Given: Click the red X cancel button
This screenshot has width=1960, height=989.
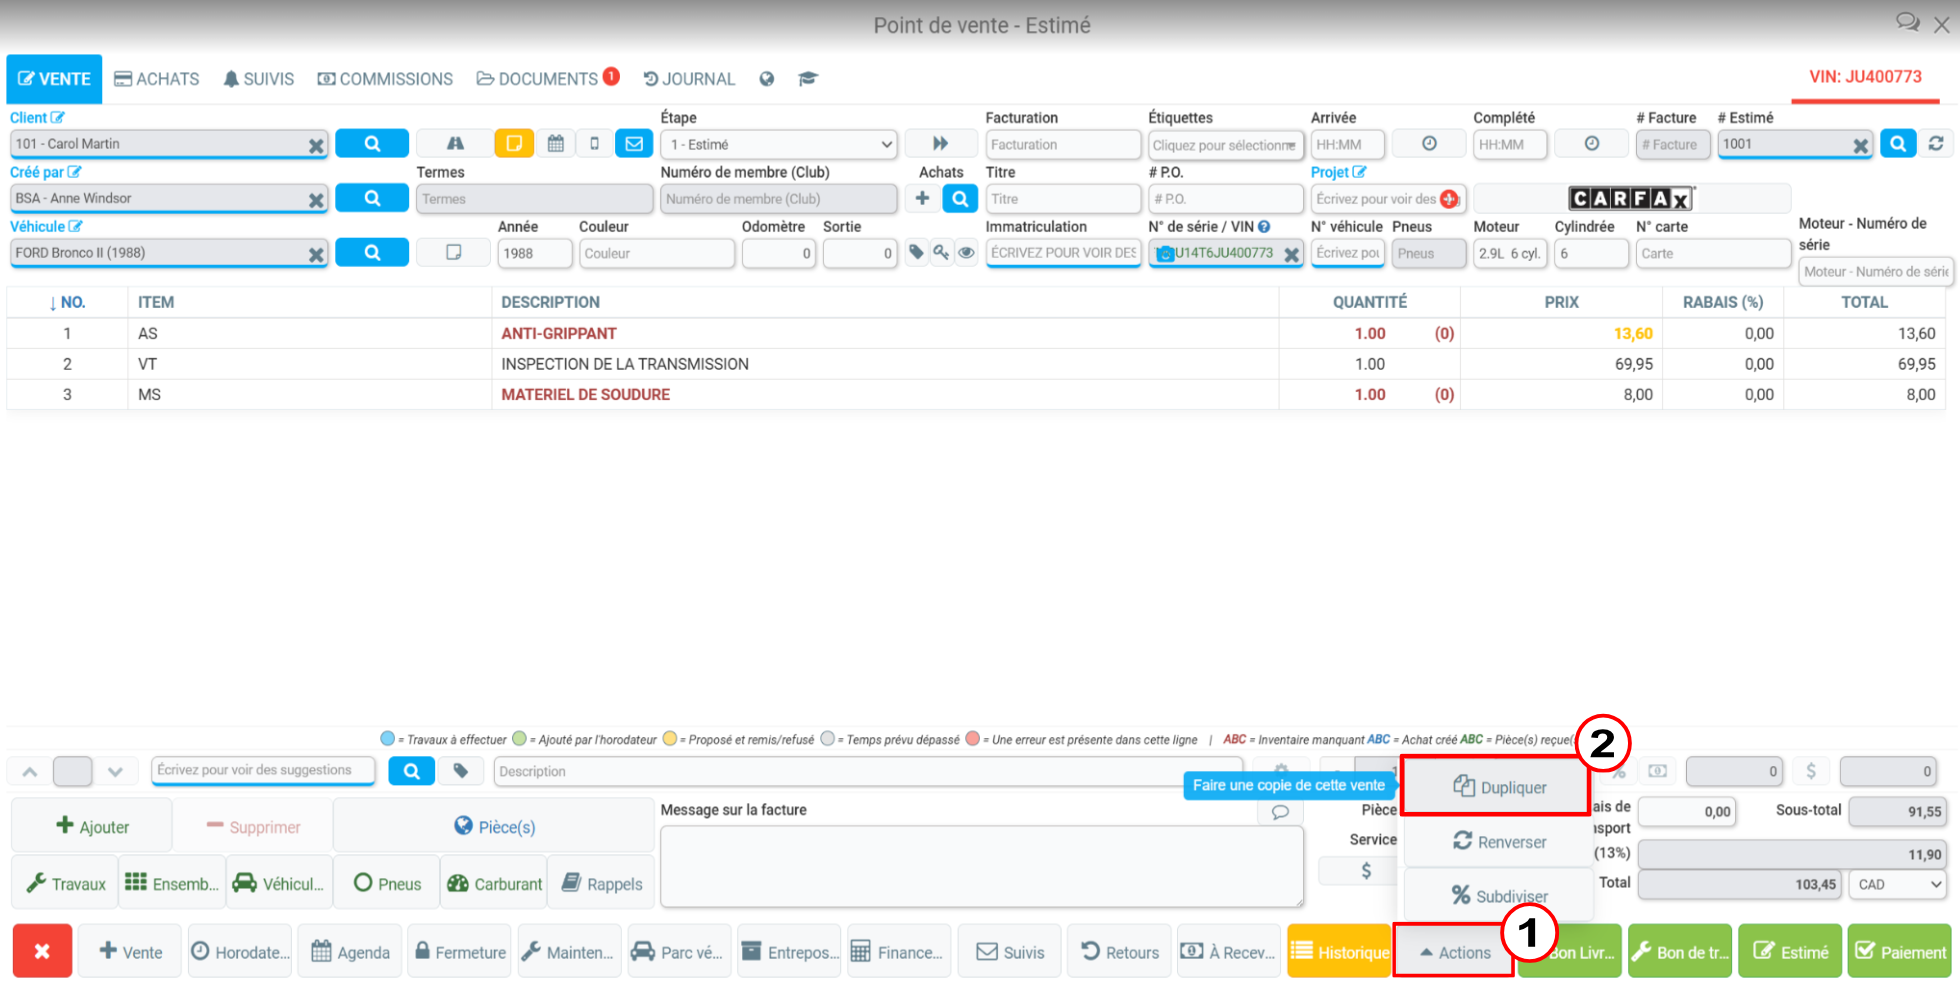Looking at the screenshot, I should tap(42, 951).
